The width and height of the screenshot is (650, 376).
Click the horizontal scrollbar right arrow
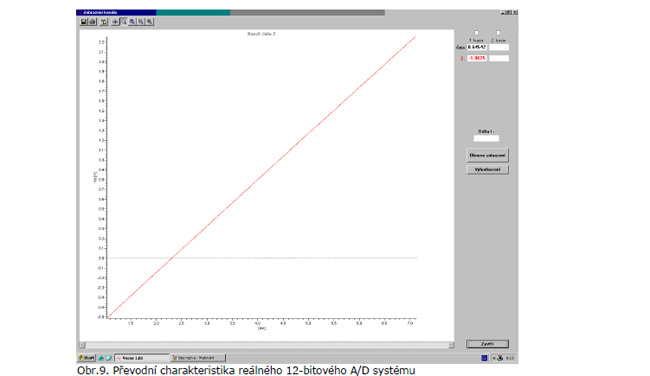451,345
